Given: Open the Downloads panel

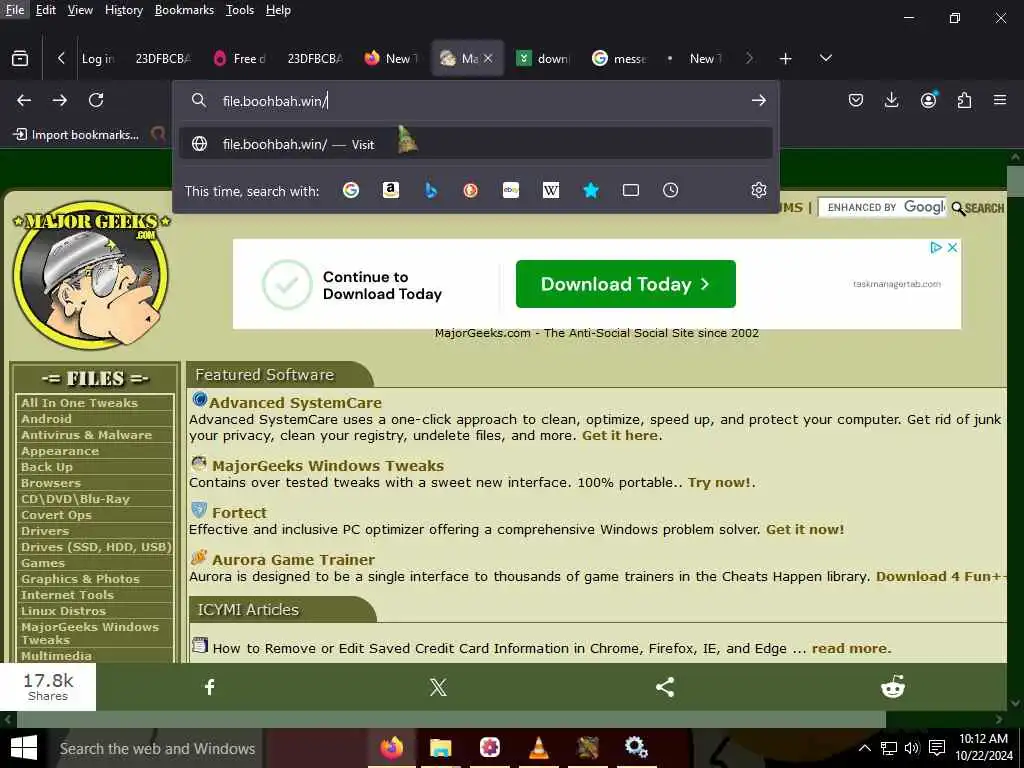Looking at the screenshot, I should (x=891, y=100).
